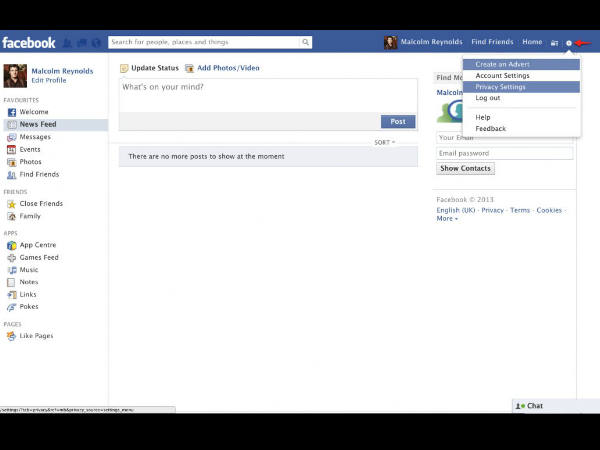Image resolution: width=600 pixels, height=450 pixels.
Task: Click the Your Email field
Action: click(505, 138)
